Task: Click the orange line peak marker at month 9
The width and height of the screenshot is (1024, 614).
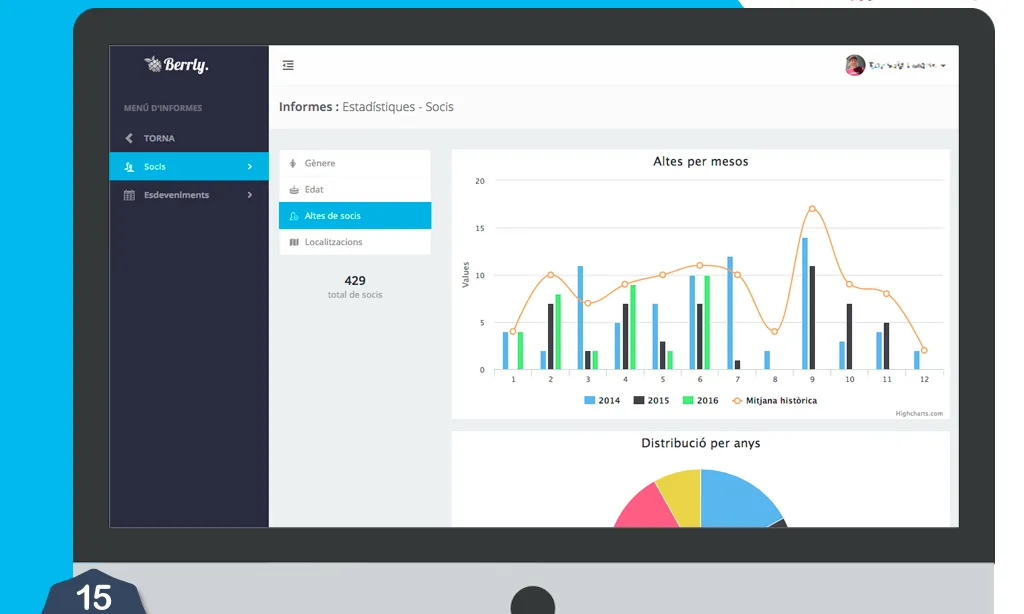Action: (x=812, y=209)
